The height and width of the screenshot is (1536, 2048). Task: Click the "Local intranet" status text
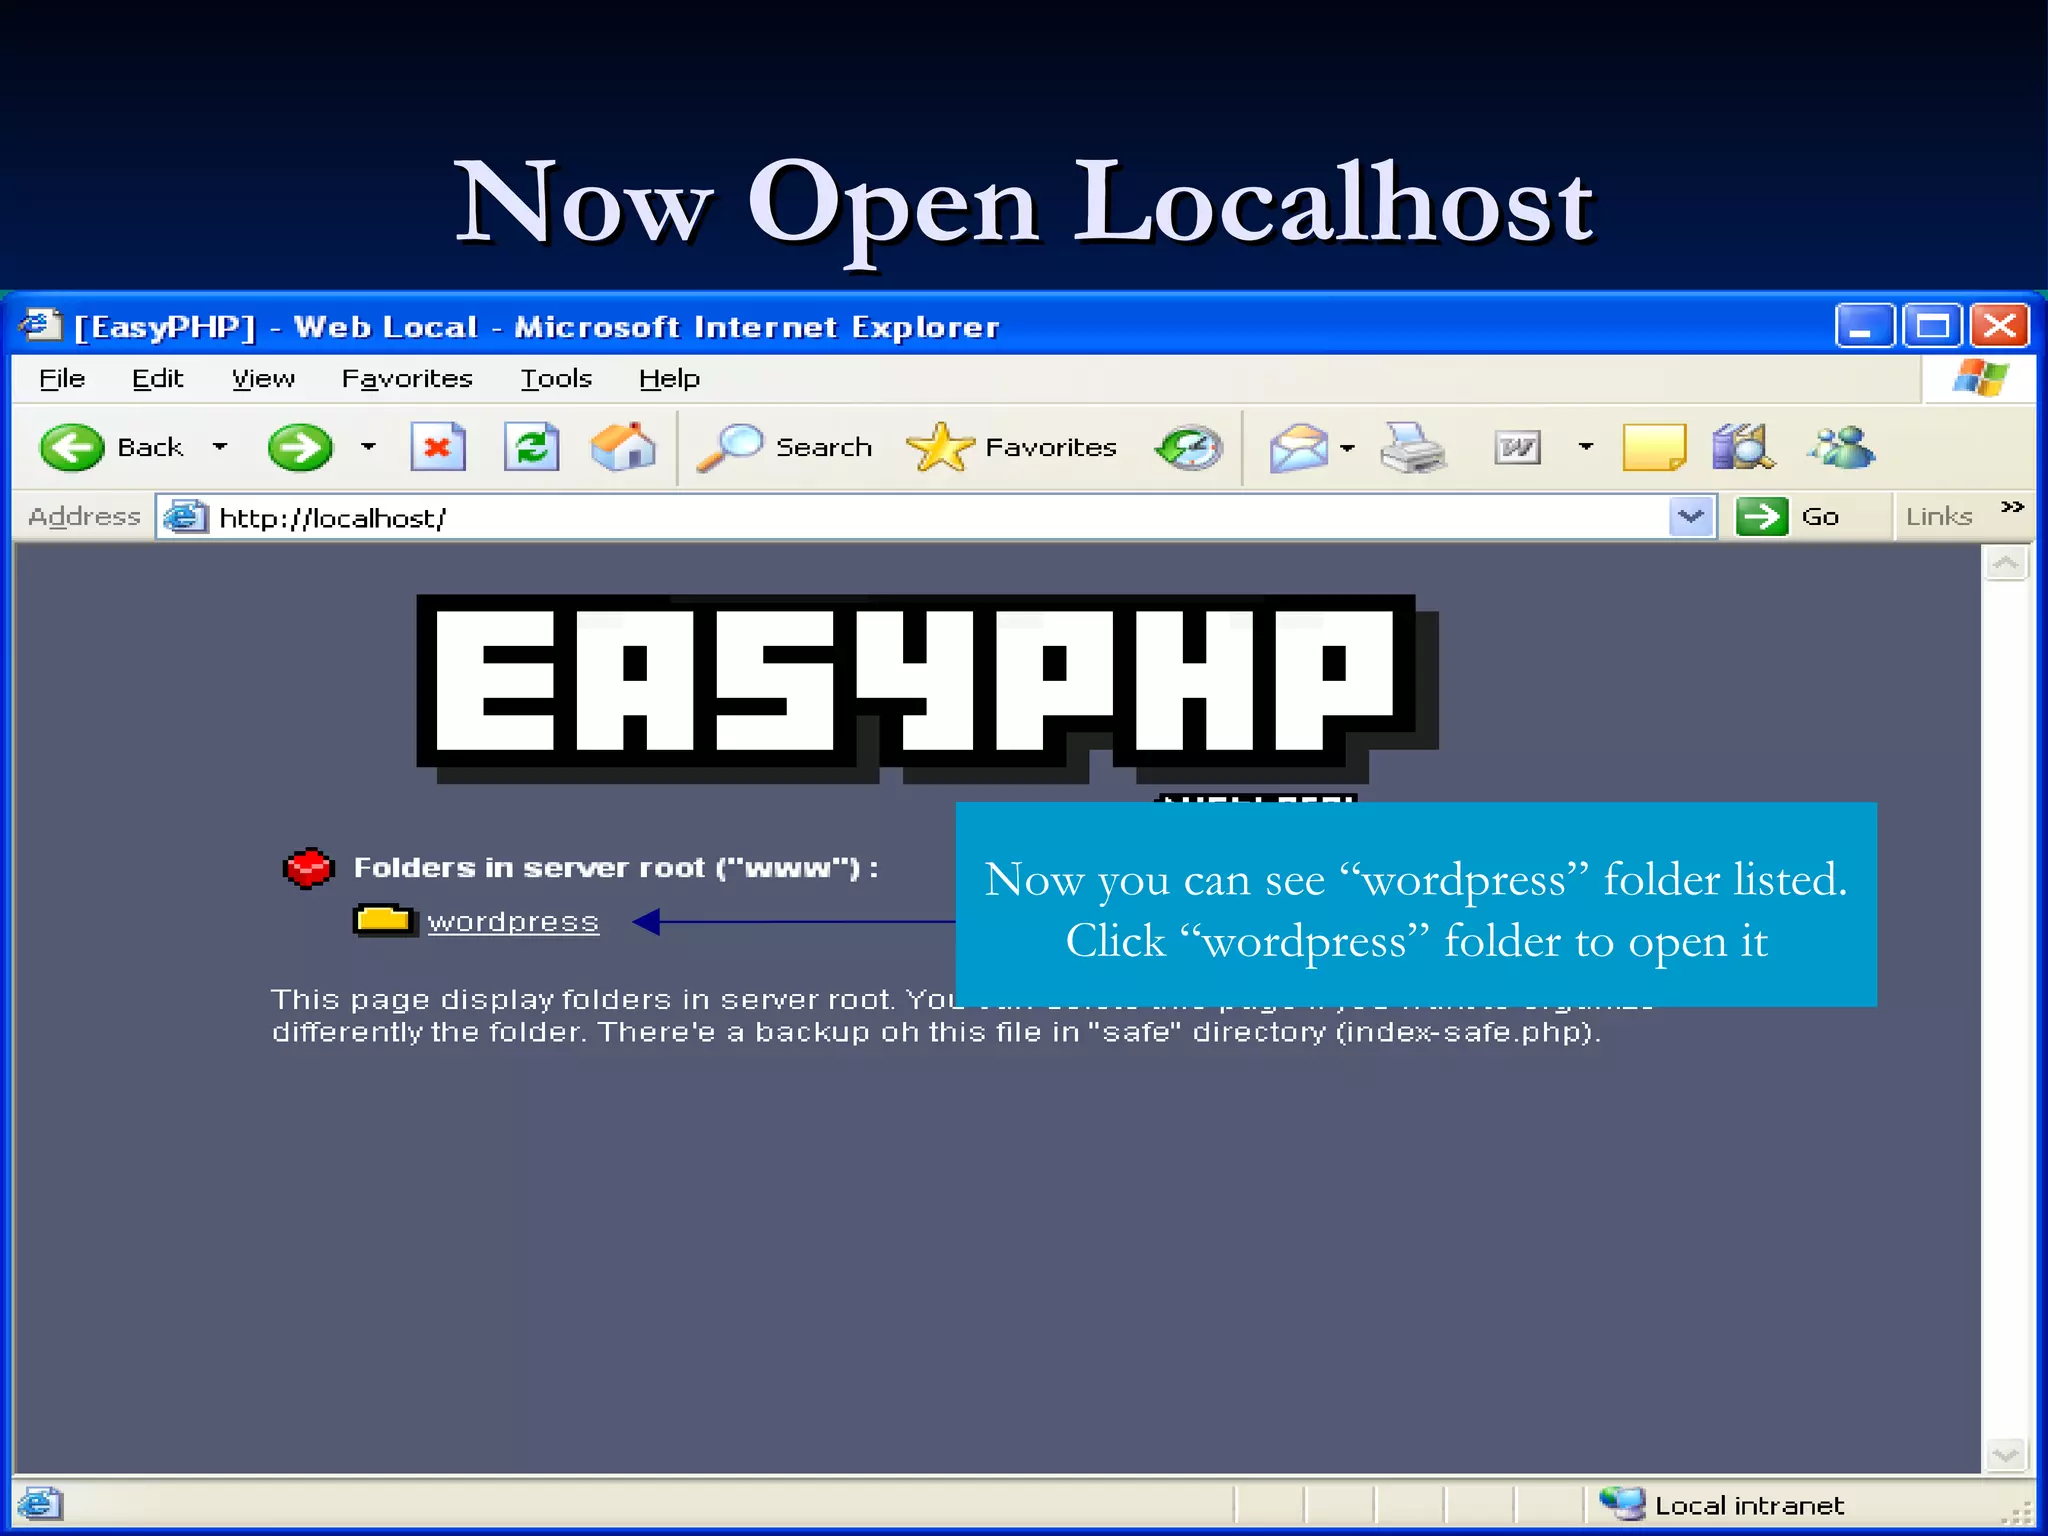(1749, 1505)
